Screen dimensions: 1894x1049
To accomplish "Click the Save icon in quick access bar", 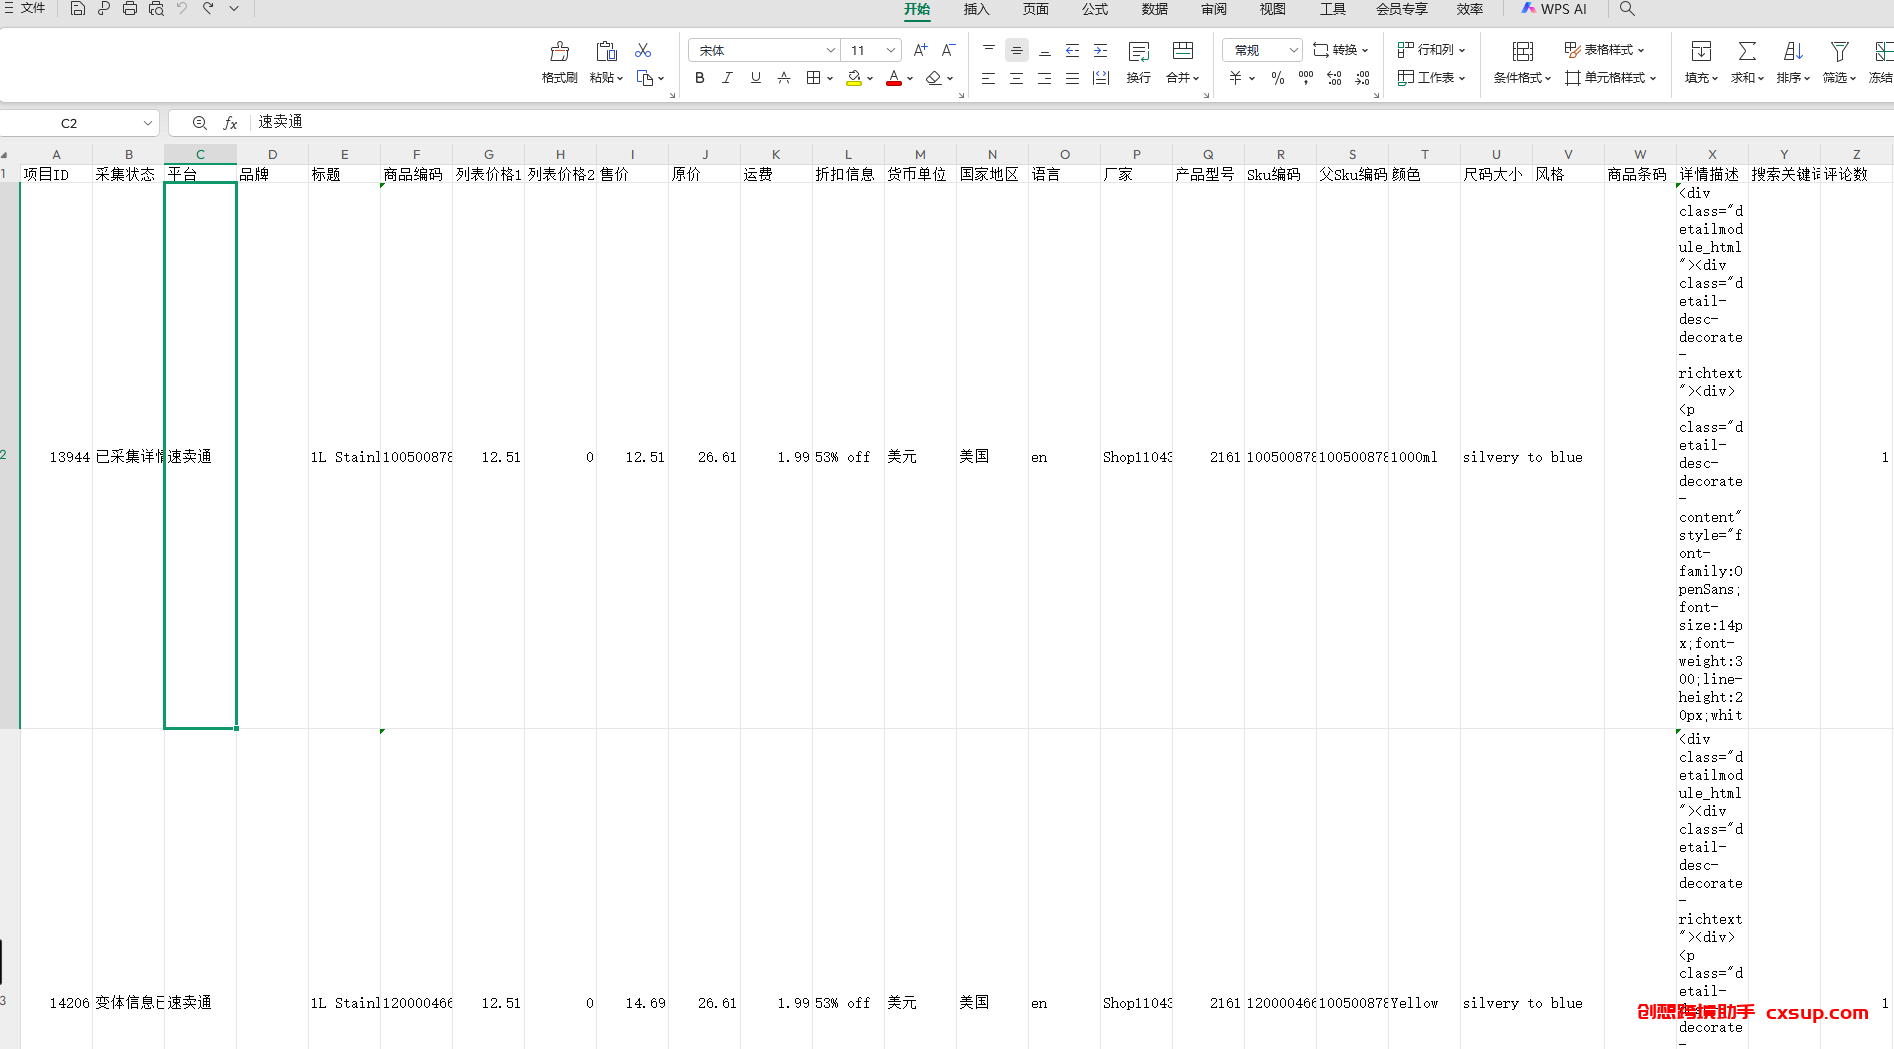I will (77, 9).
